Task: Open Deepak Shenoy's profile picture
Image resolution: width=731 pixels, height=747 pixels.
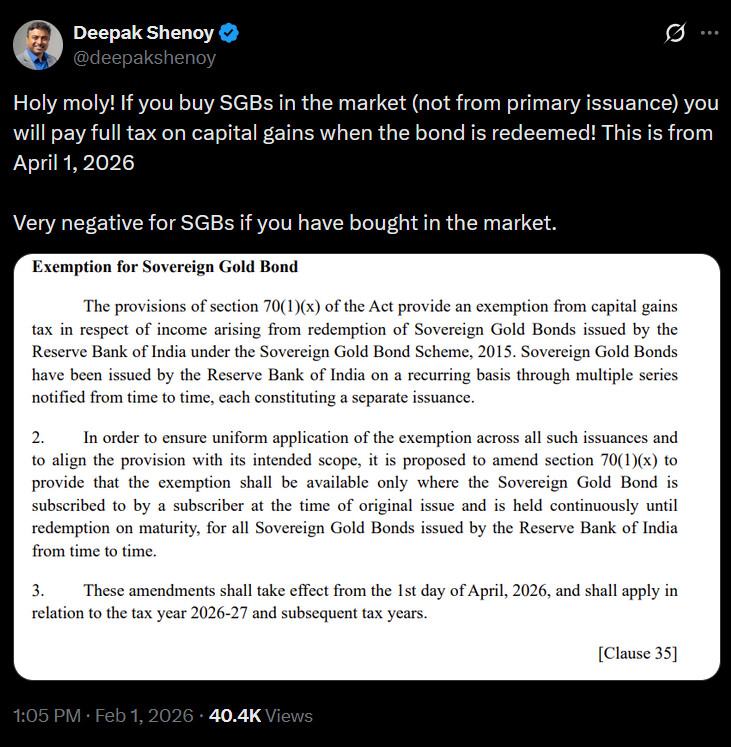Action: tap(37, 45)
